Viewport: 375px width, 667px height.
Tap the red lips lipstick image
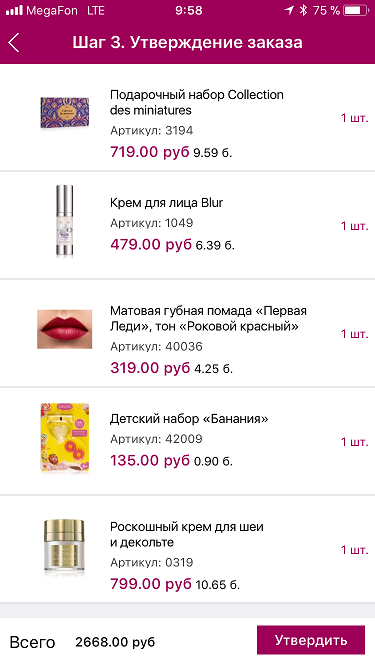coord(65,329)
